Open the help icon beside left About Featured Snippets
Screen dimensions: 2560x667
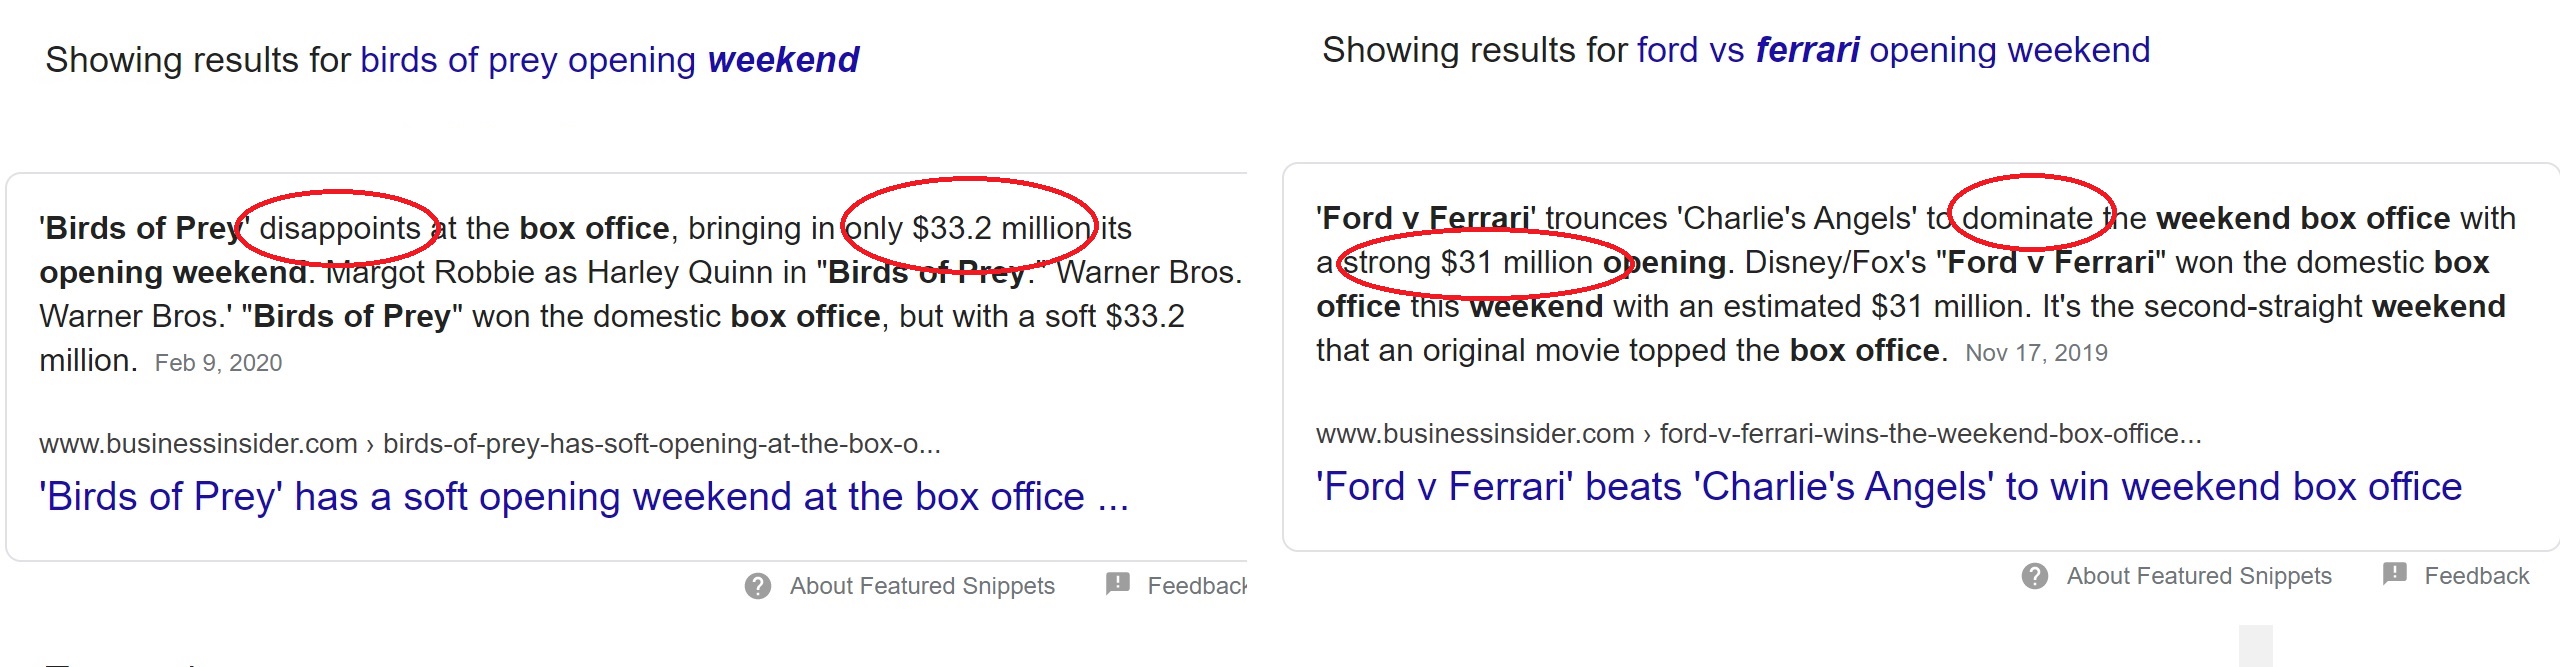pyautogui.click(x=758, y=586)
